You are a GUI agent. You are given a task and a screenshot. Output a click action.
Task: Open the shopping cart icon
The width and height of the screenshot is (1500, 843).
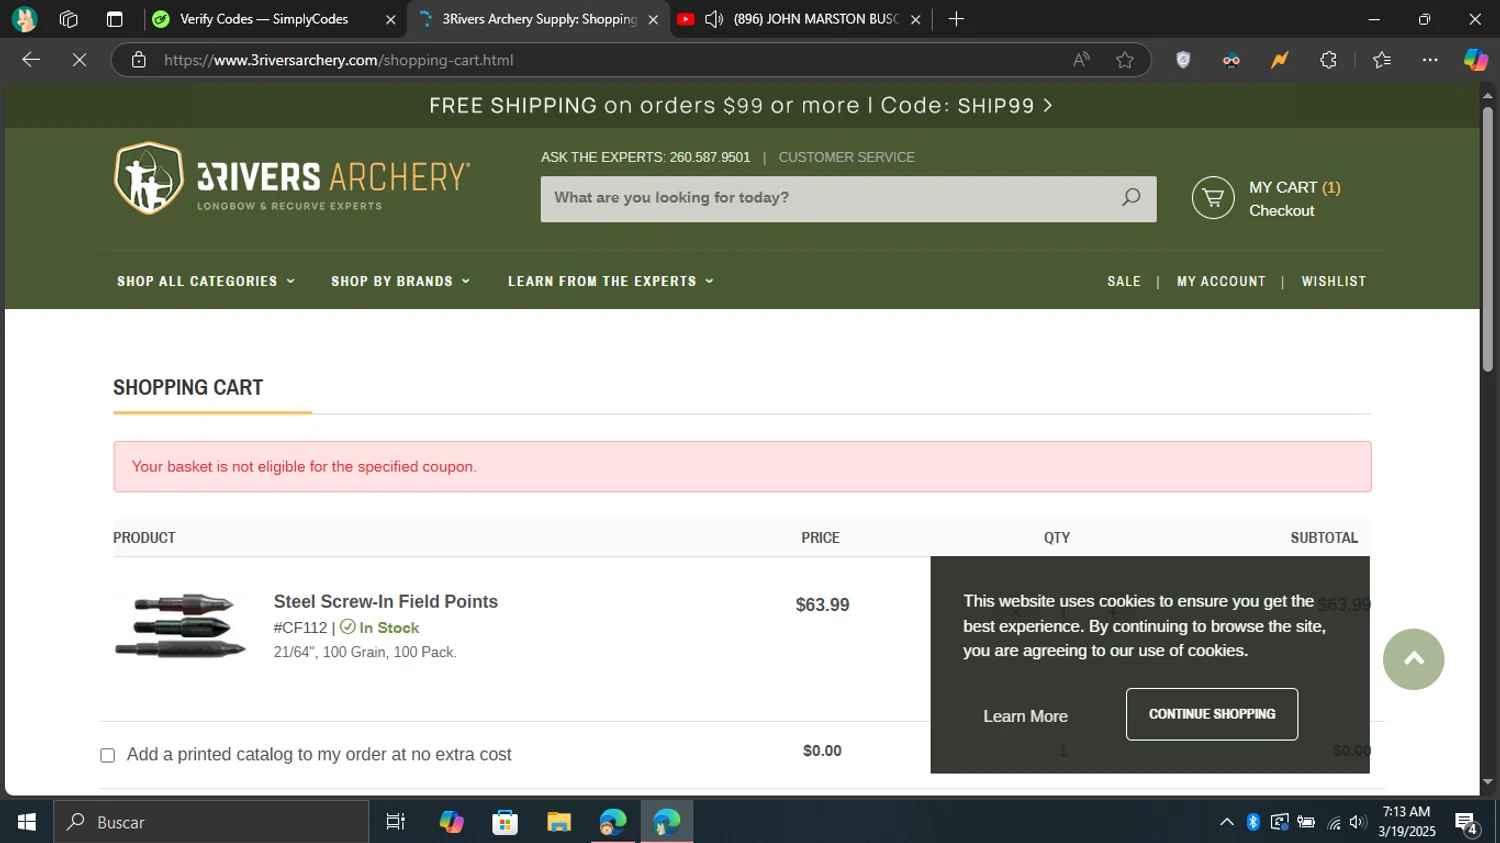coord(1213,198)
